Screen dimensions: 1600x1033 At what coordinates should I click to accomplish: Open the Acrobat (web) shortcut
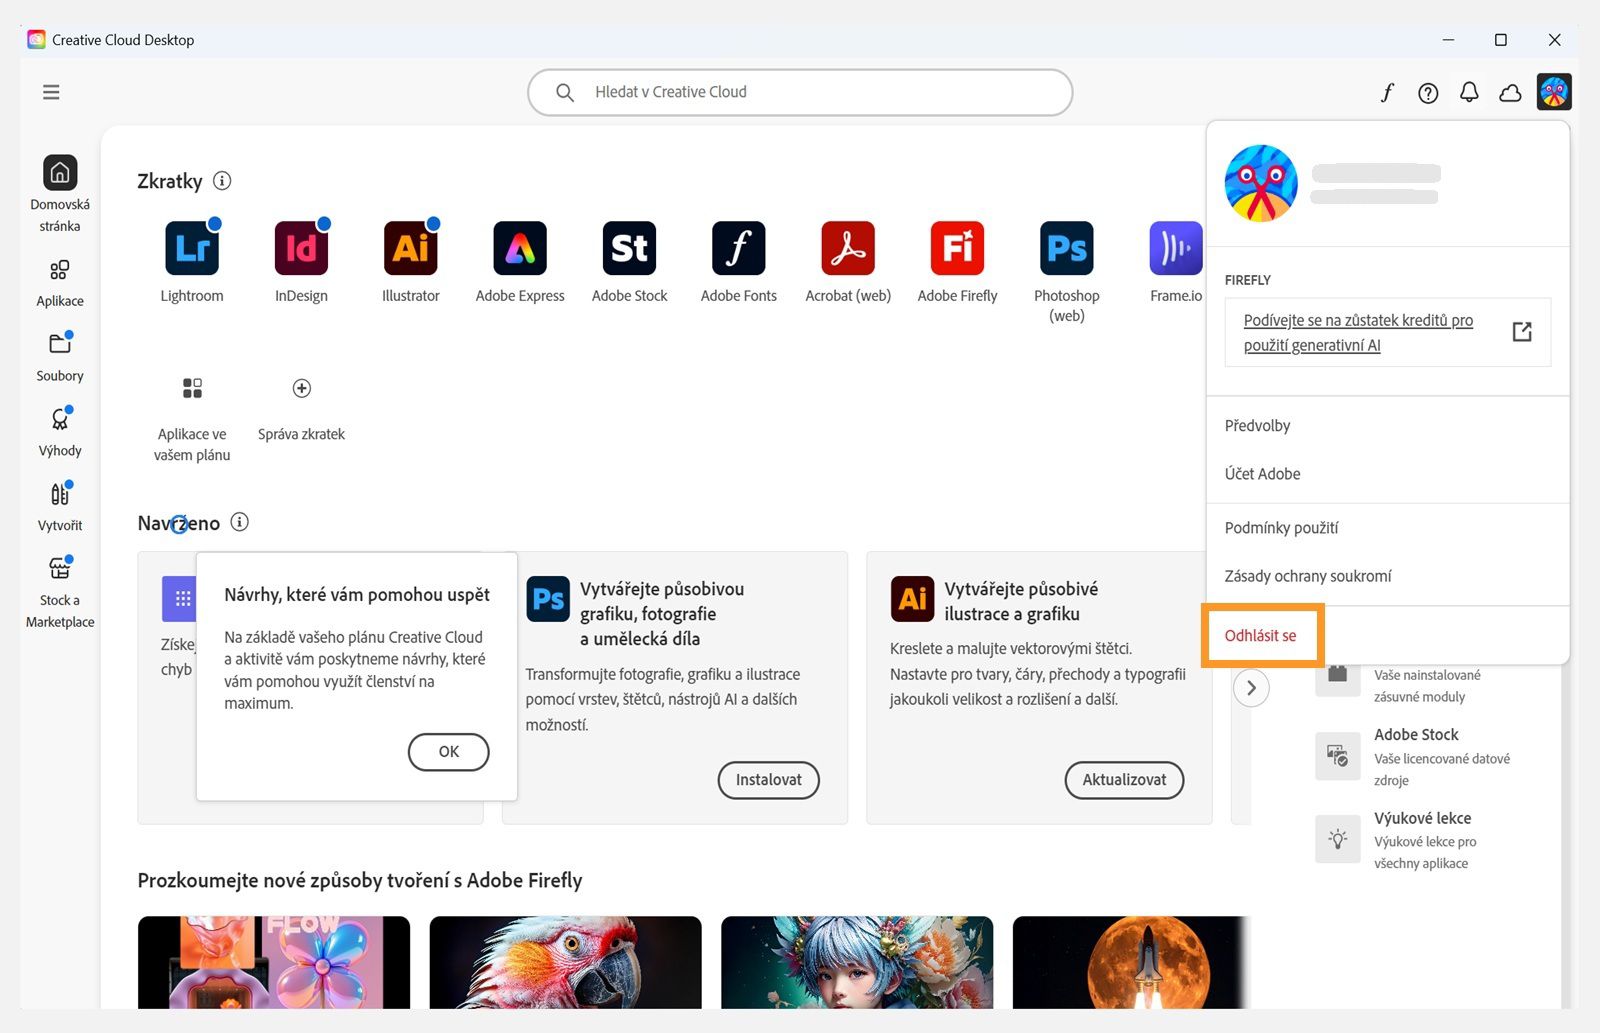coord(848,261)
